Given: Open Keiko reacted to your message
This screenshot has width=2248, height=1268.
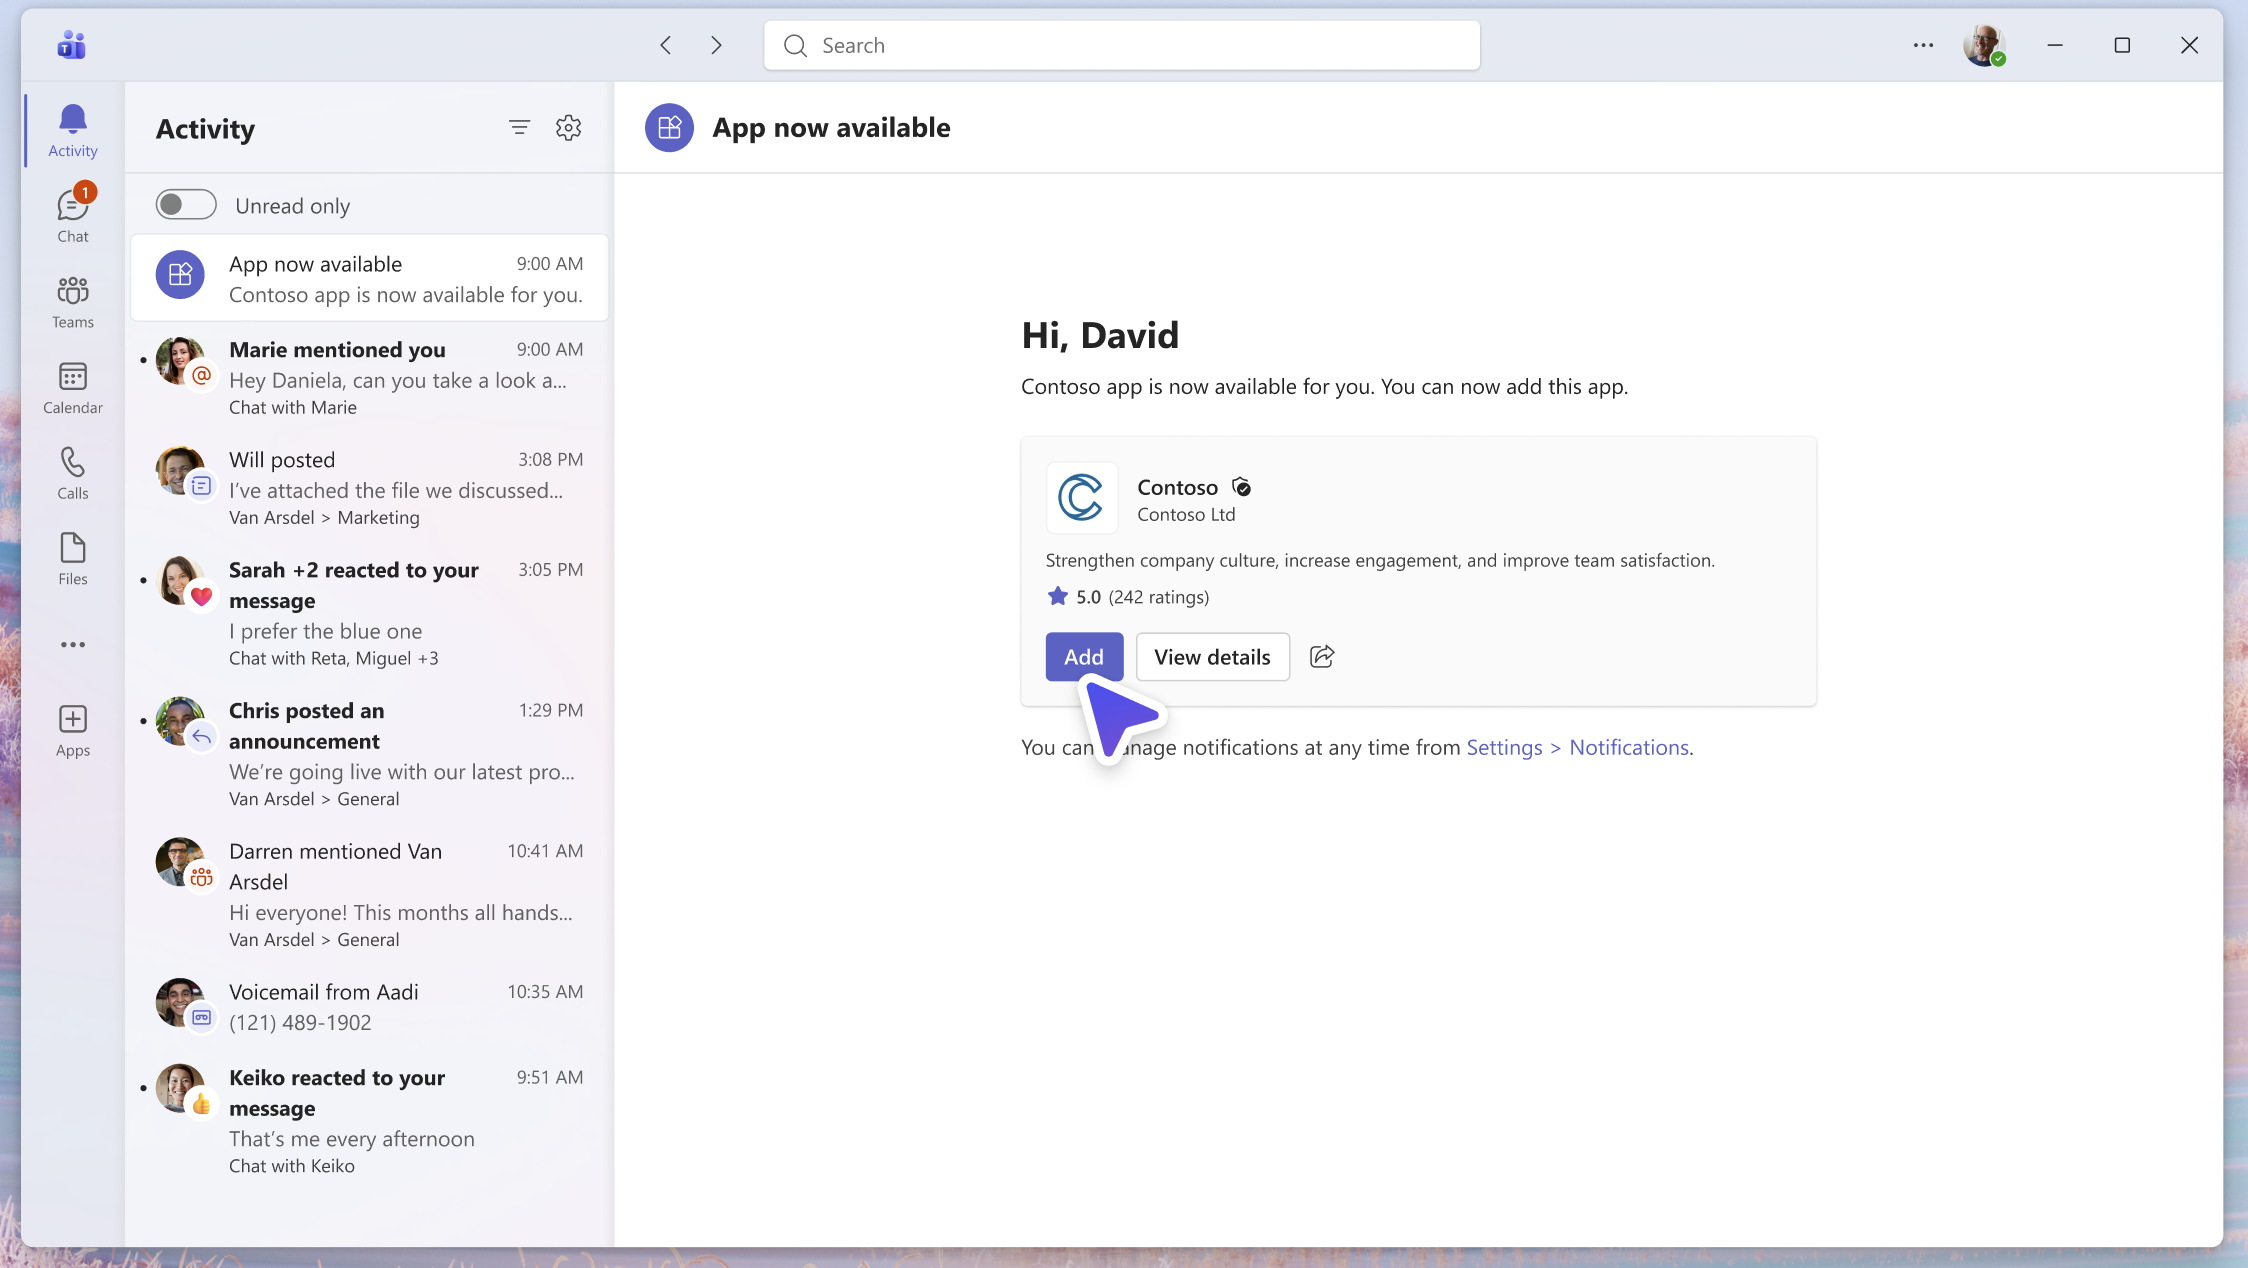Looking at the screenshot, I should pos(369,1120).
